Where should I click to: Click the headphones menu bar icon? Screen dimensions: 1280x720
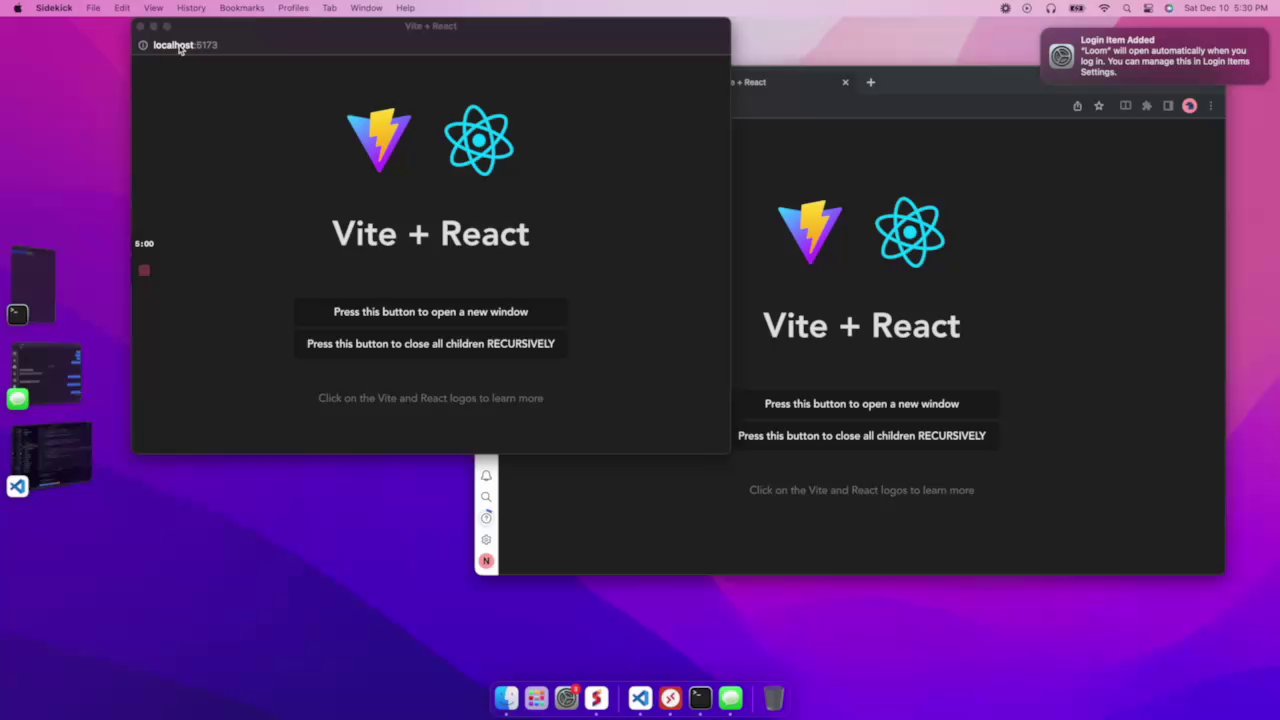click(1051, 8)
